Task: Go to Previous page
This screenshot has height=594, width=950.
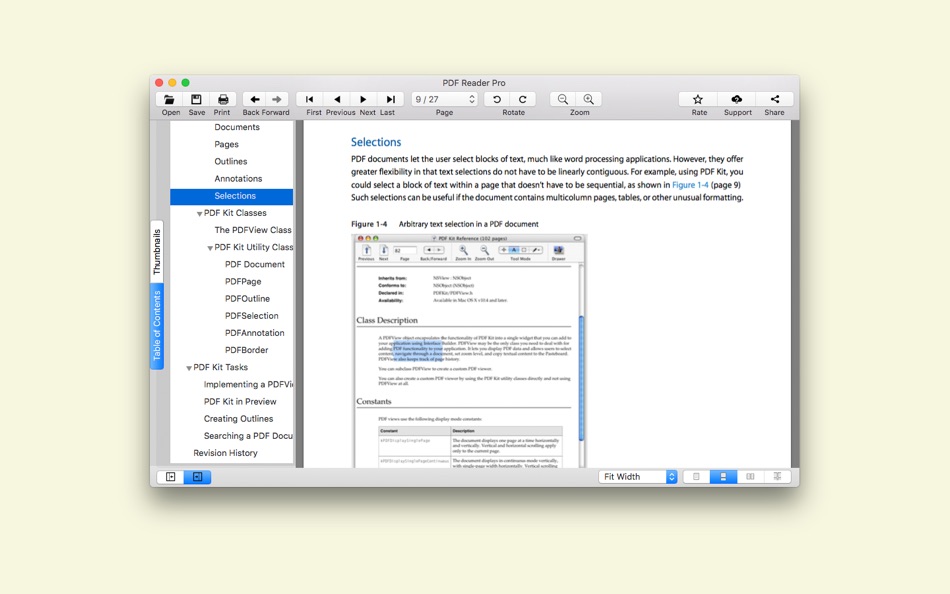Action: click(x=337, y=99)
